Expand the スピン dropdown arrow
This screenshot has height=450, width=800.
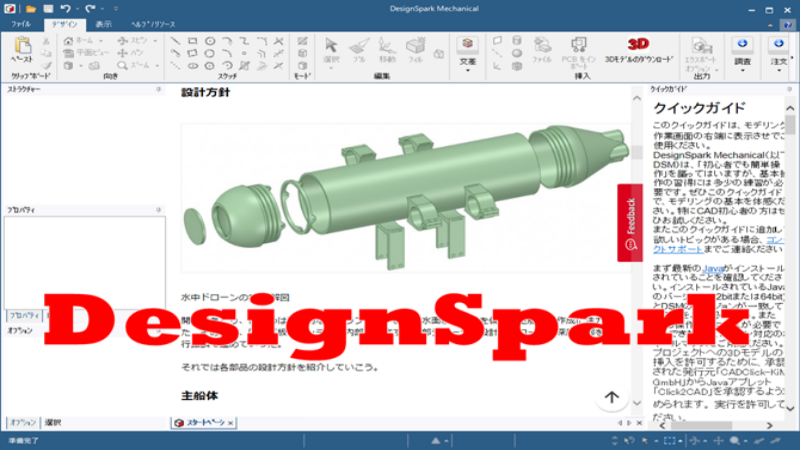tap(155, 41)
